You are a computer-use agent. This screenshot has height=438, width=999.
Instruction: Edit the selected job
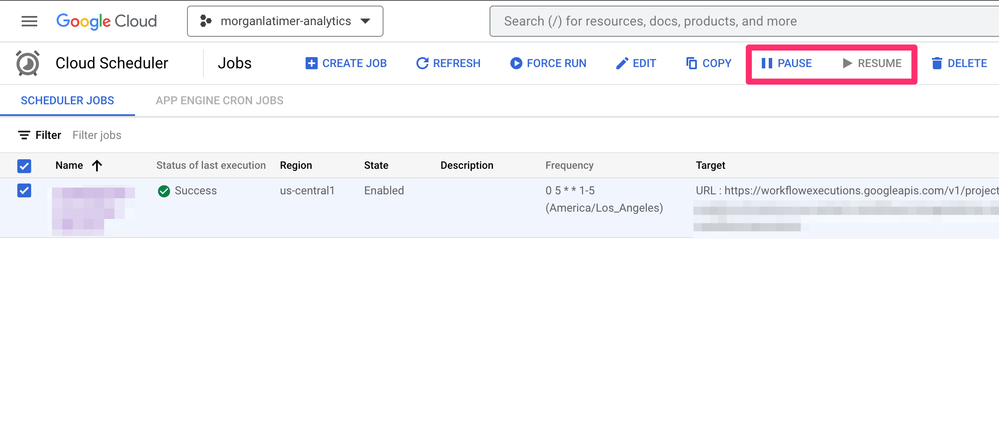tap(636, 63)
